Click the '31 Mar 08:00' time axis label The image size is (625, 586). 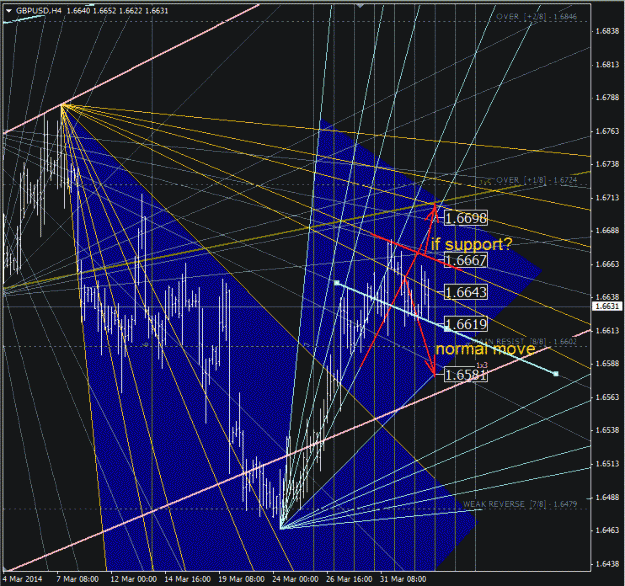coord(403,579)
